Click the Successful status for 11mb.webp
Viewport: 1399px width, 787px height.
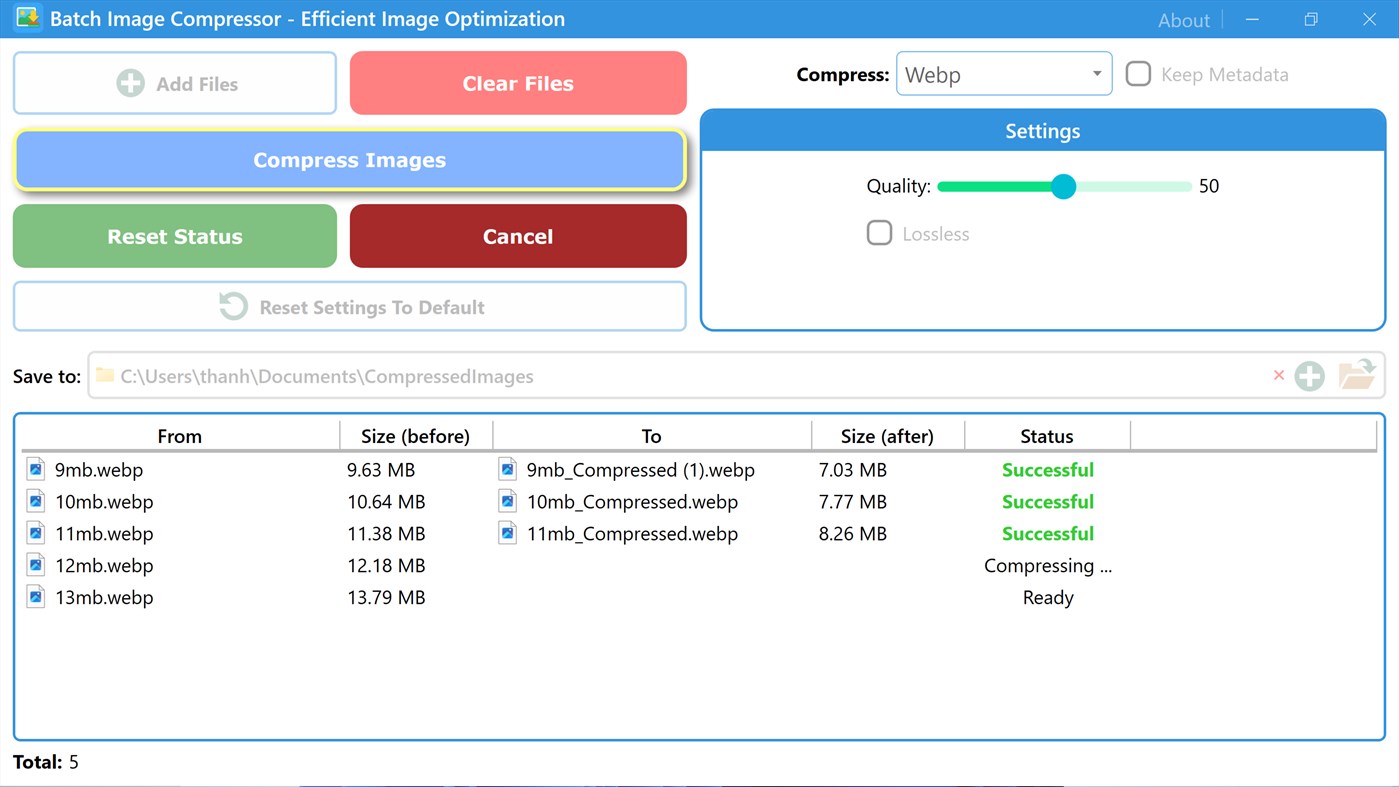(x=1048, y=534)
